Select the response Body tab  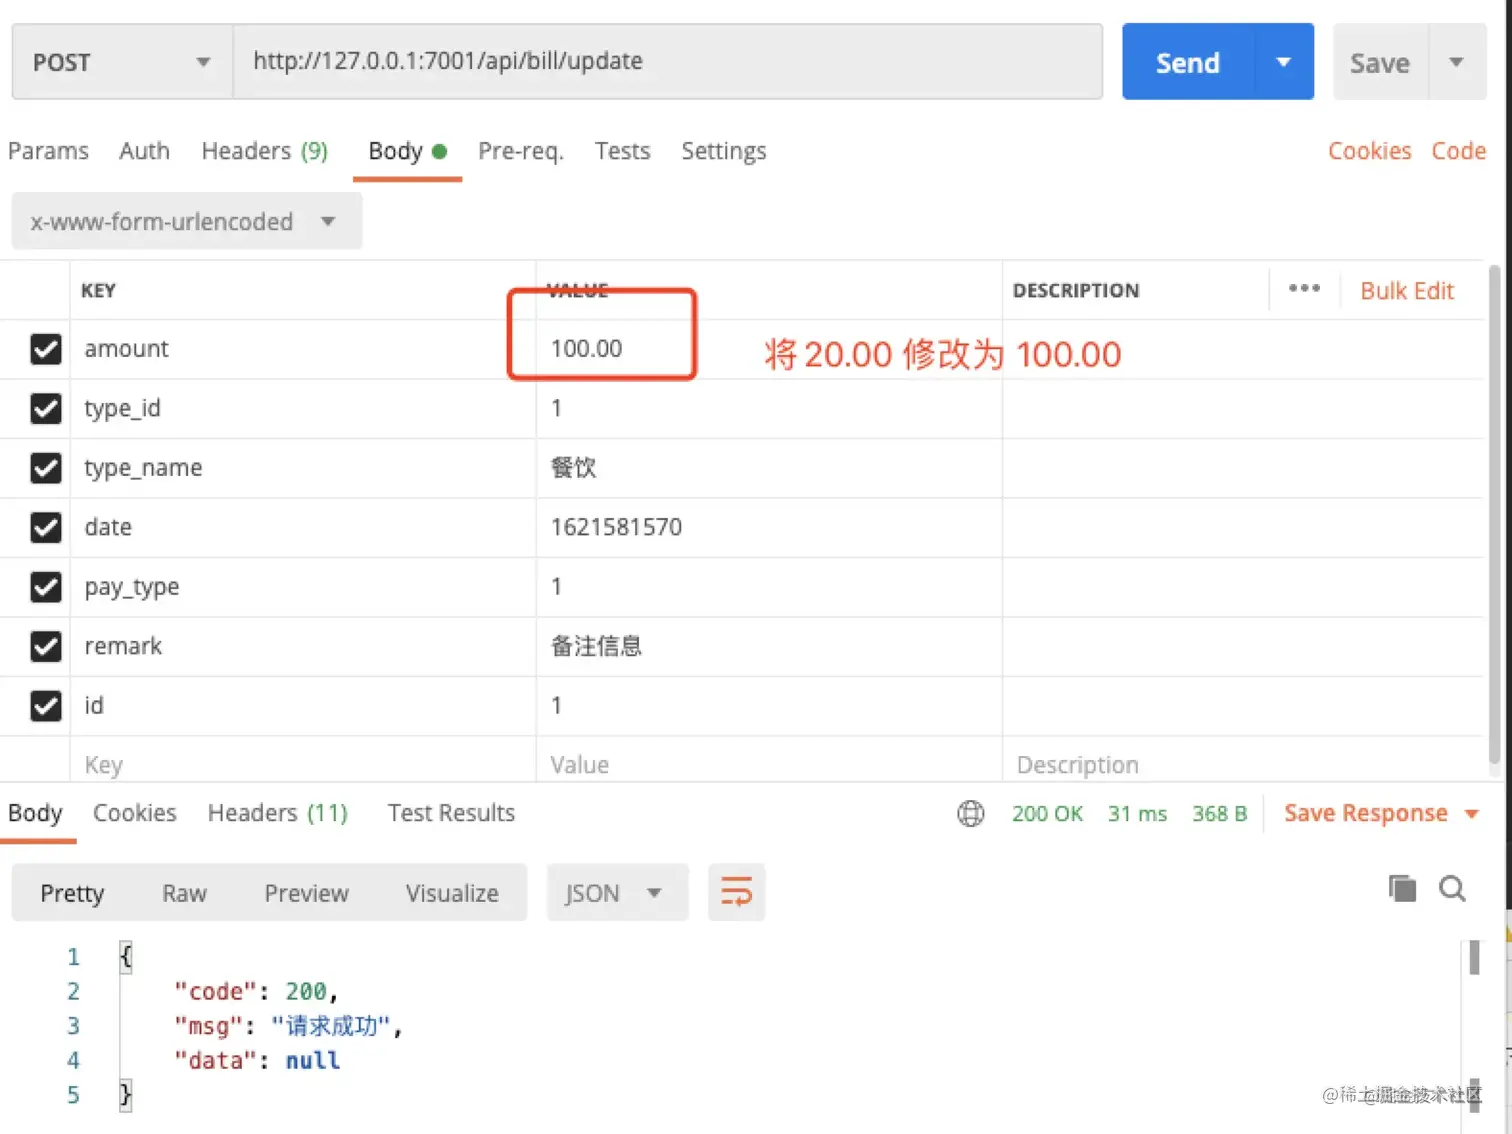tap(35, 813)
